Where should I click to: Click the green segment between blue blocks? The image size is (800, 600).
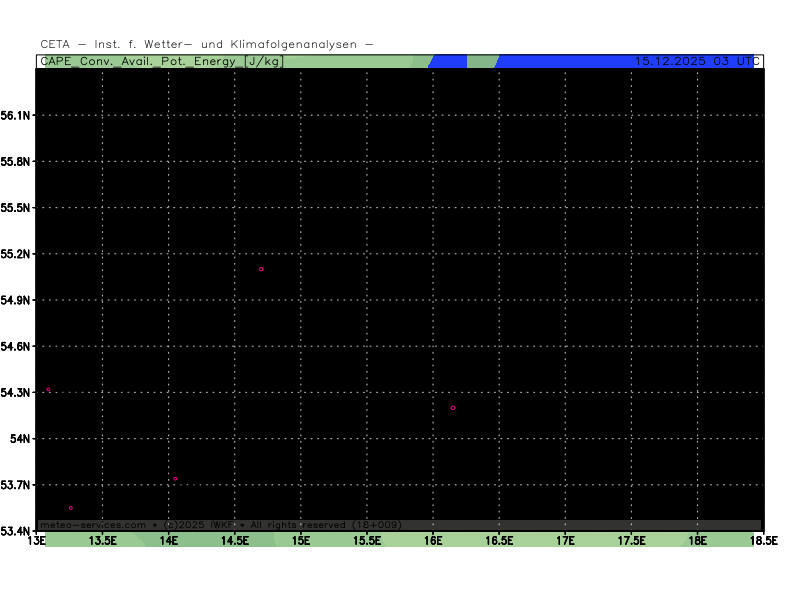482,62
